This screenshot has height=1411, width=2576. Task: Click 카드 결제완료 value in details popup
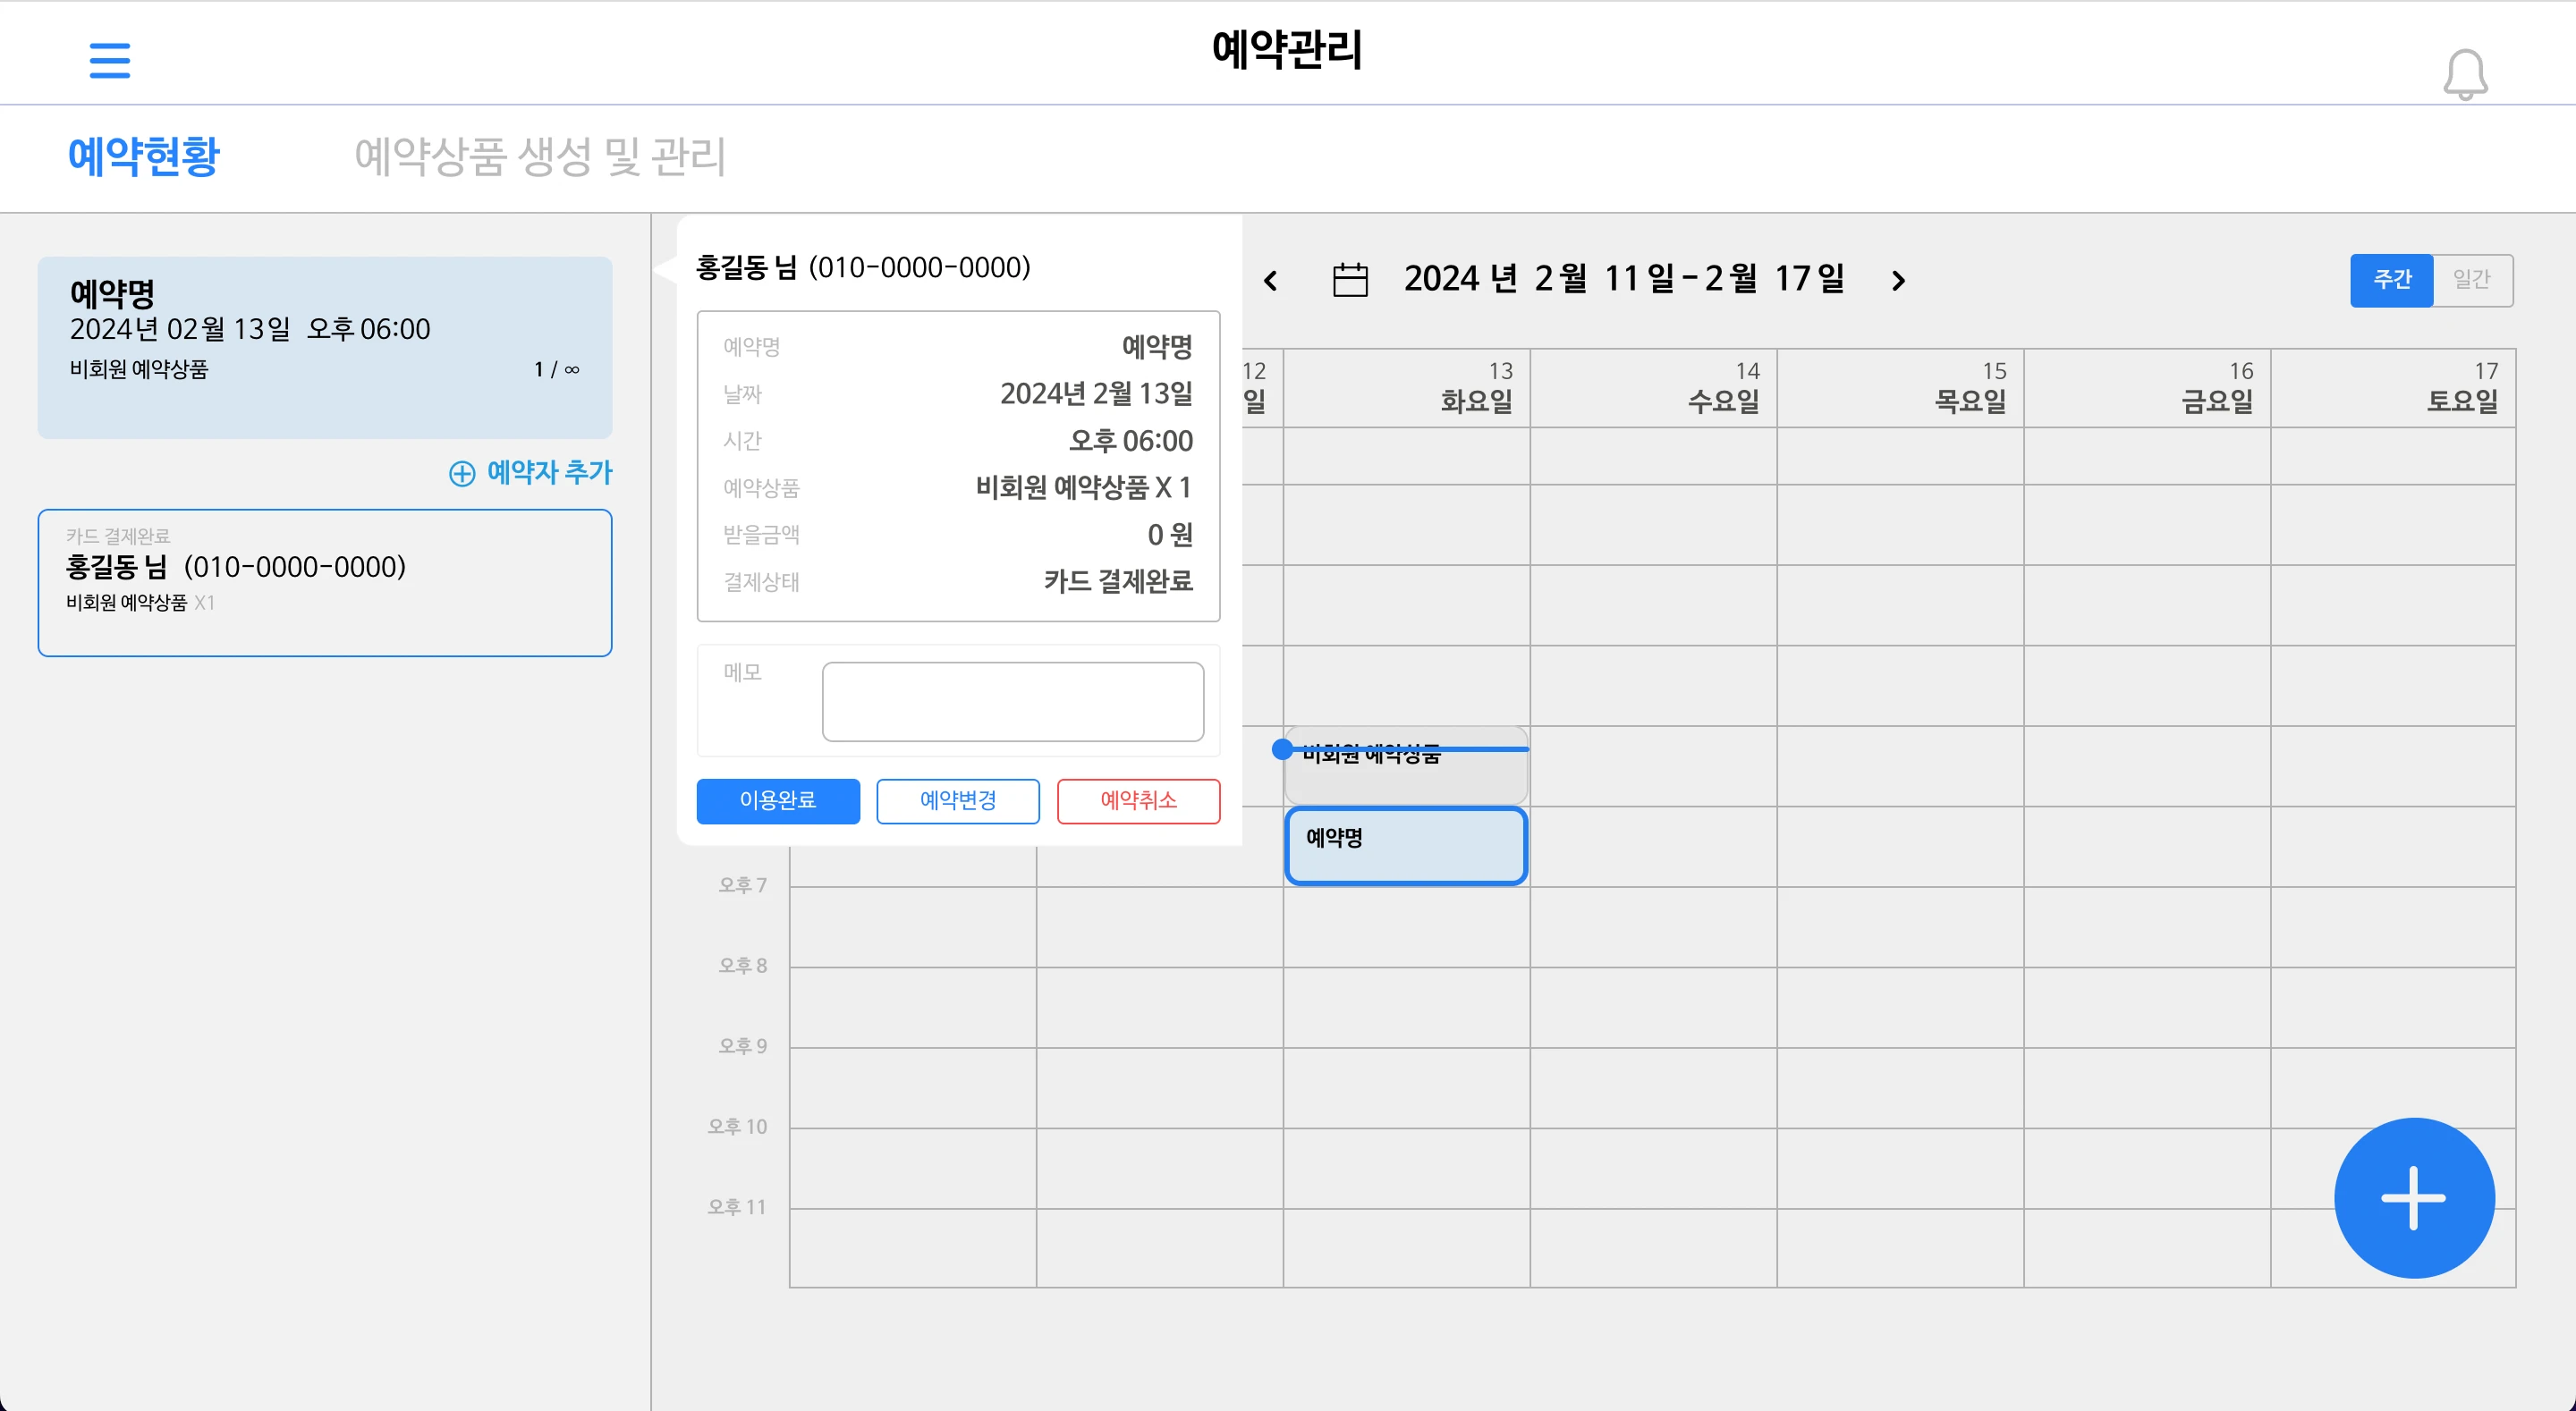[1118, 581]
